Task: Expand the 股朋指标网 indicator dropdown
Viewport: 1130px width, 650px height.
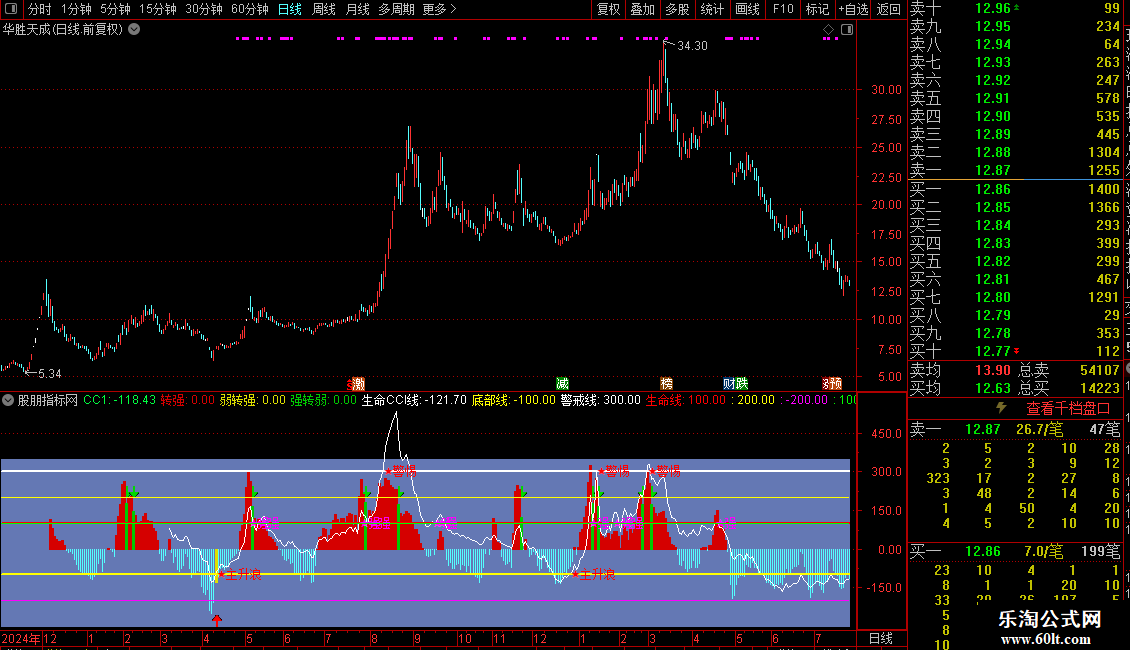Action: click(x=8, y=400)
